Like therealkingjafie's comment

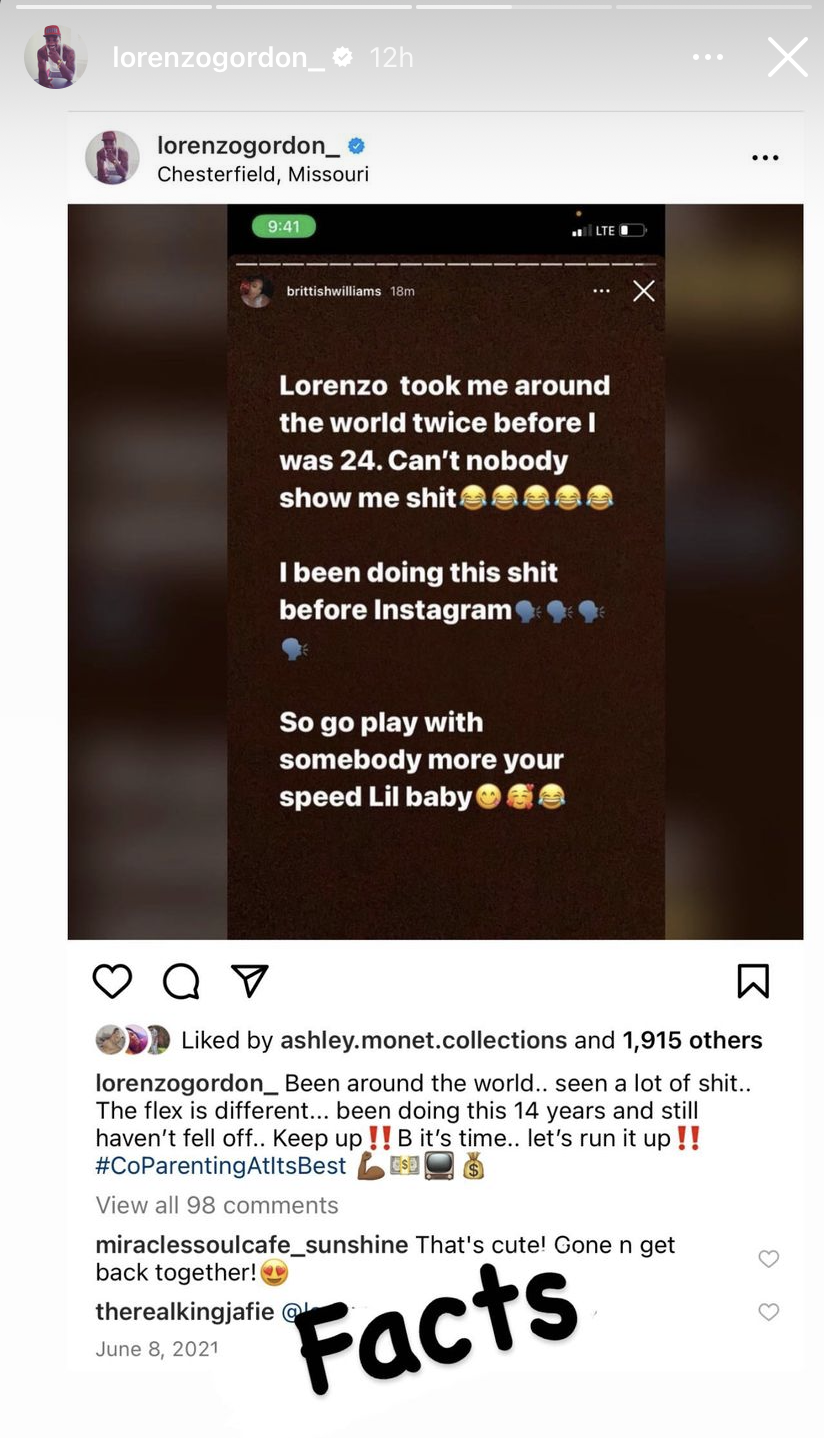pos(768,1311)
